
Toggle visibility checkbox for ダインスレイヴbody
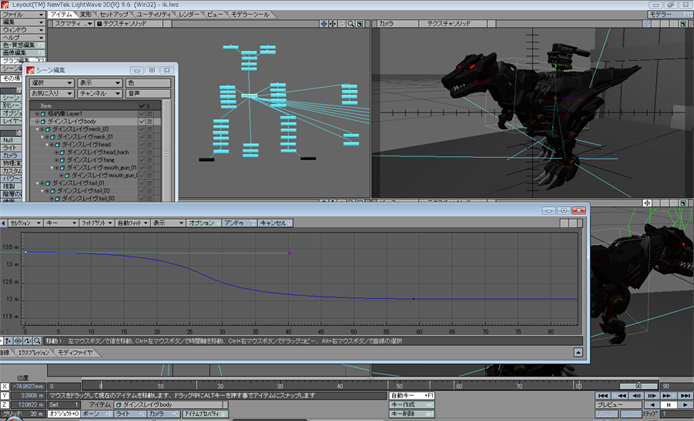pos(142,121)
